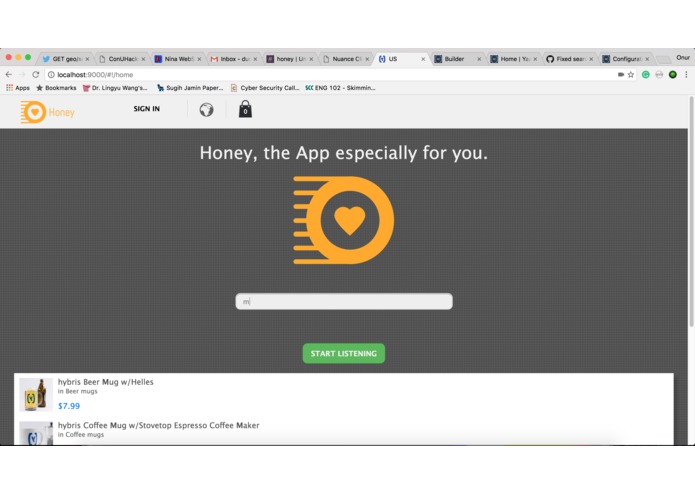Switch to the Nuance tab
The image size is (695, 494).
coord(344,59)
